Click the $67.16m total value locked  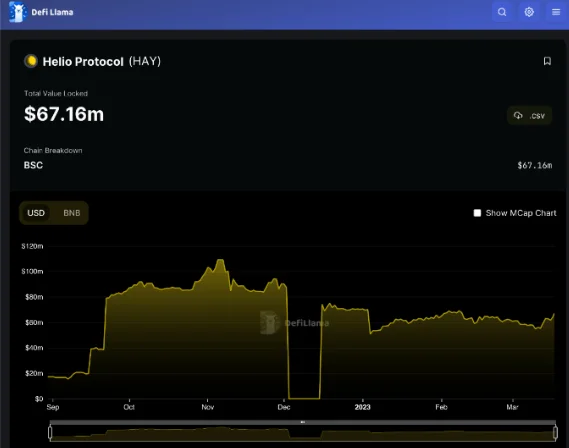click(64, 114)
